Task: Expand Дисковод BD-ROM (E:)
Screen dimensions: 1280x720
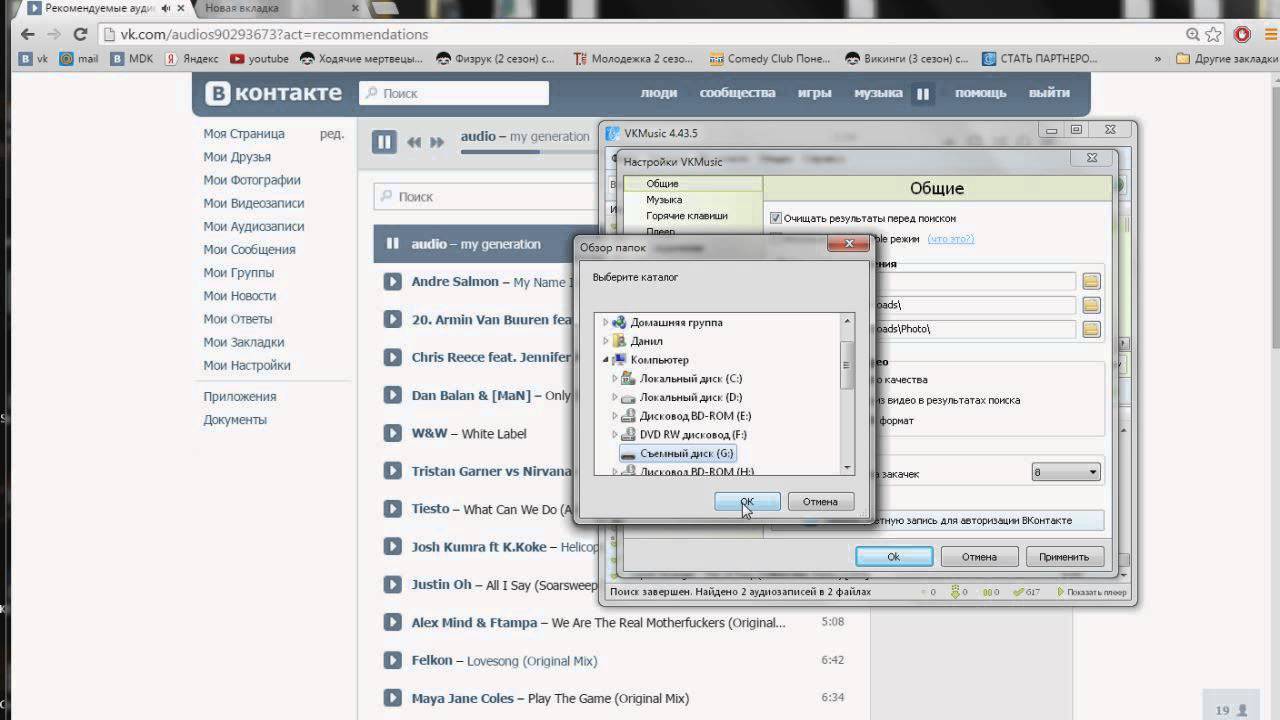Action: click(x=615, y=416)
